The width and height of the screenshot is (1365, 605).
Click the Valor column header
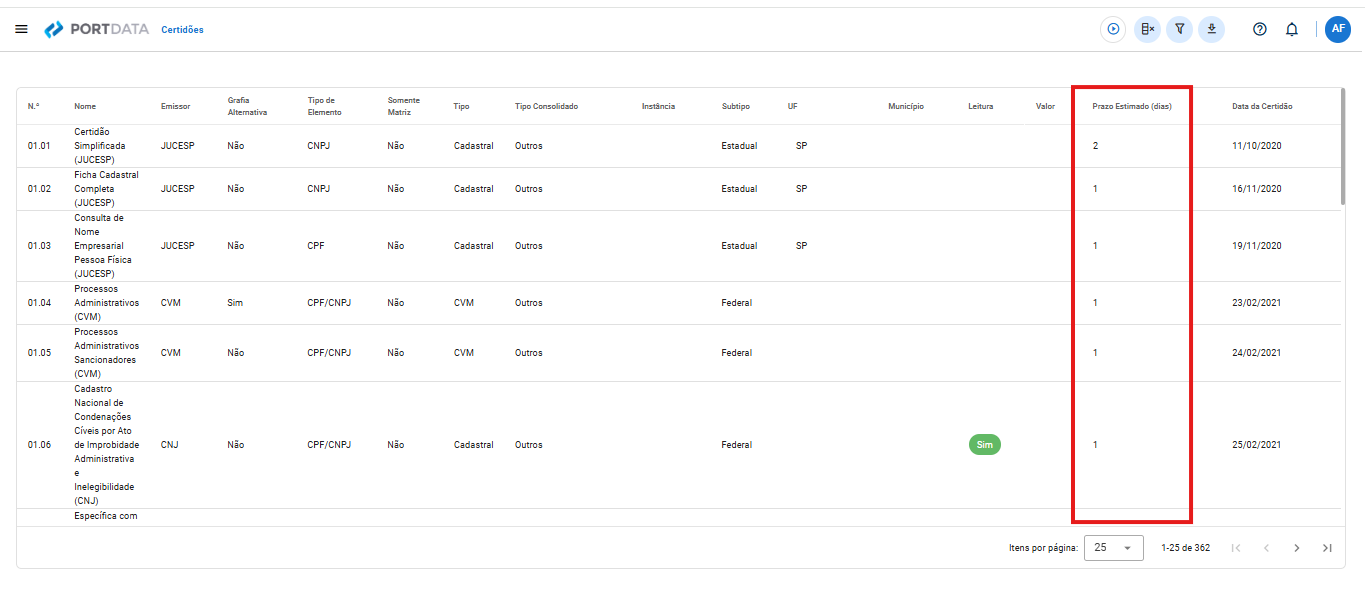click(x=1045, y=106)
